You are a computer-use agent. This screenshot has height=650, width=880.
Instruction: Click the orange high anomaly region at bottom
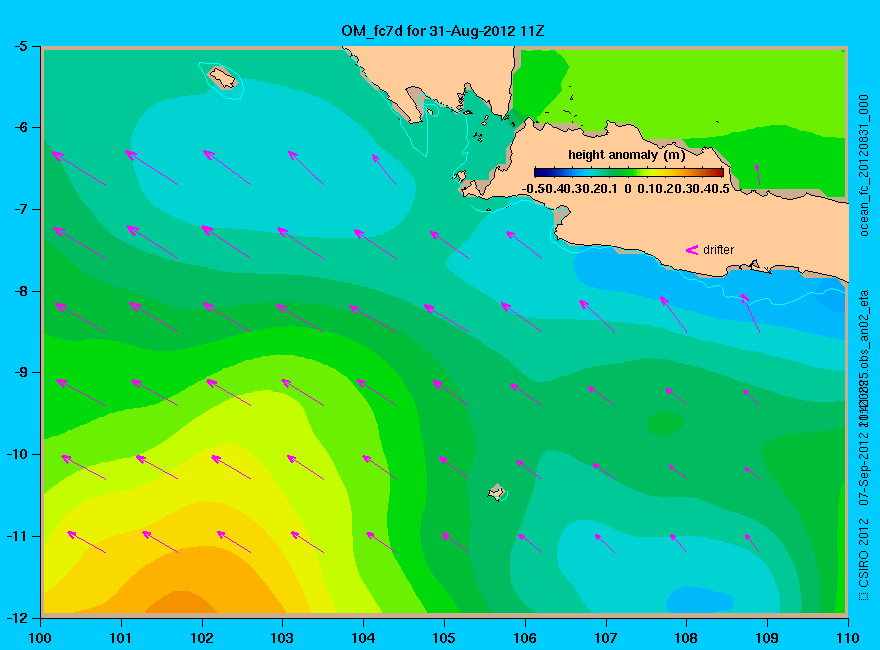point(182,602)
